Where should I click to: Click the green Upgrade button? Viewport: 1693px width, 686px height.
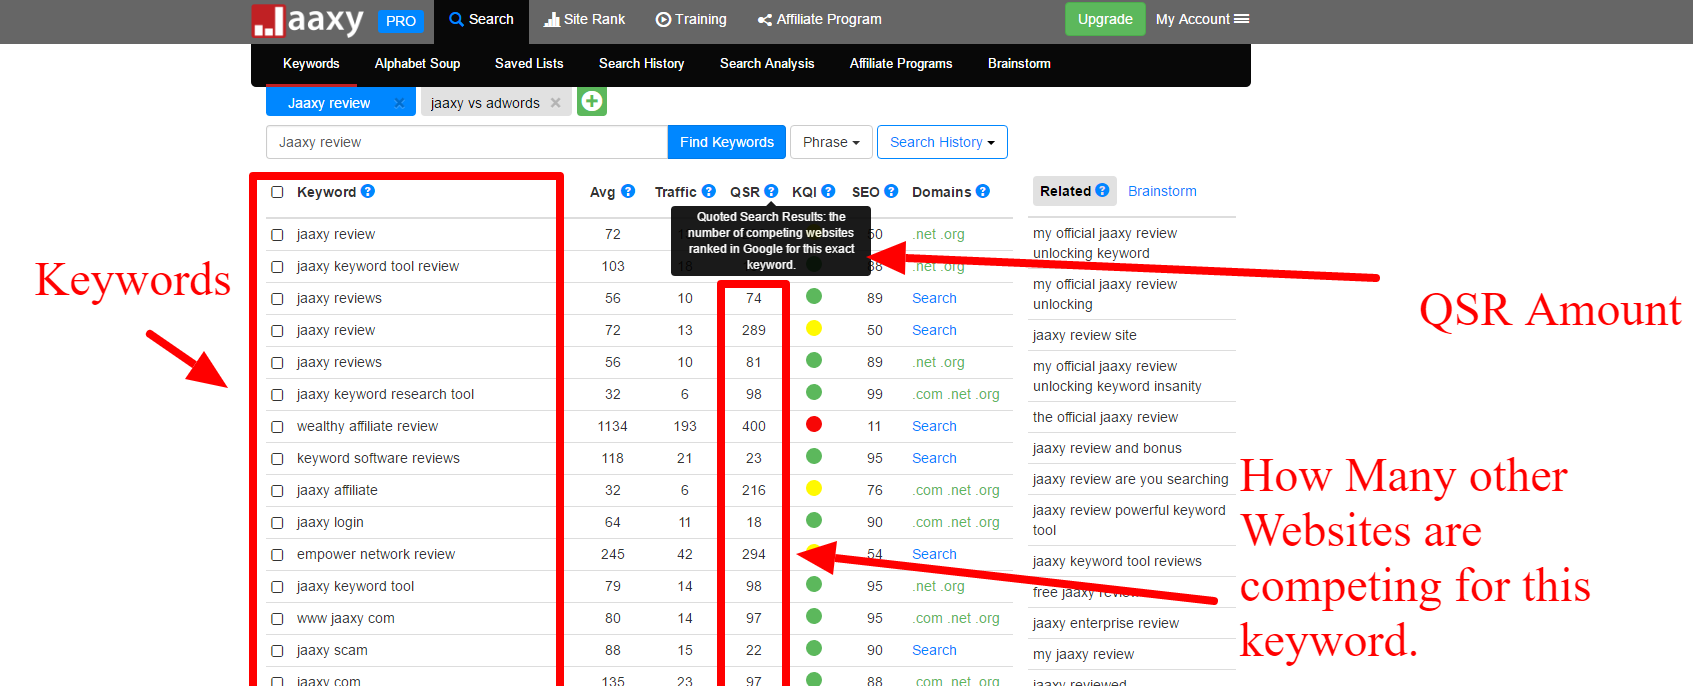(x=1105, y=19)
